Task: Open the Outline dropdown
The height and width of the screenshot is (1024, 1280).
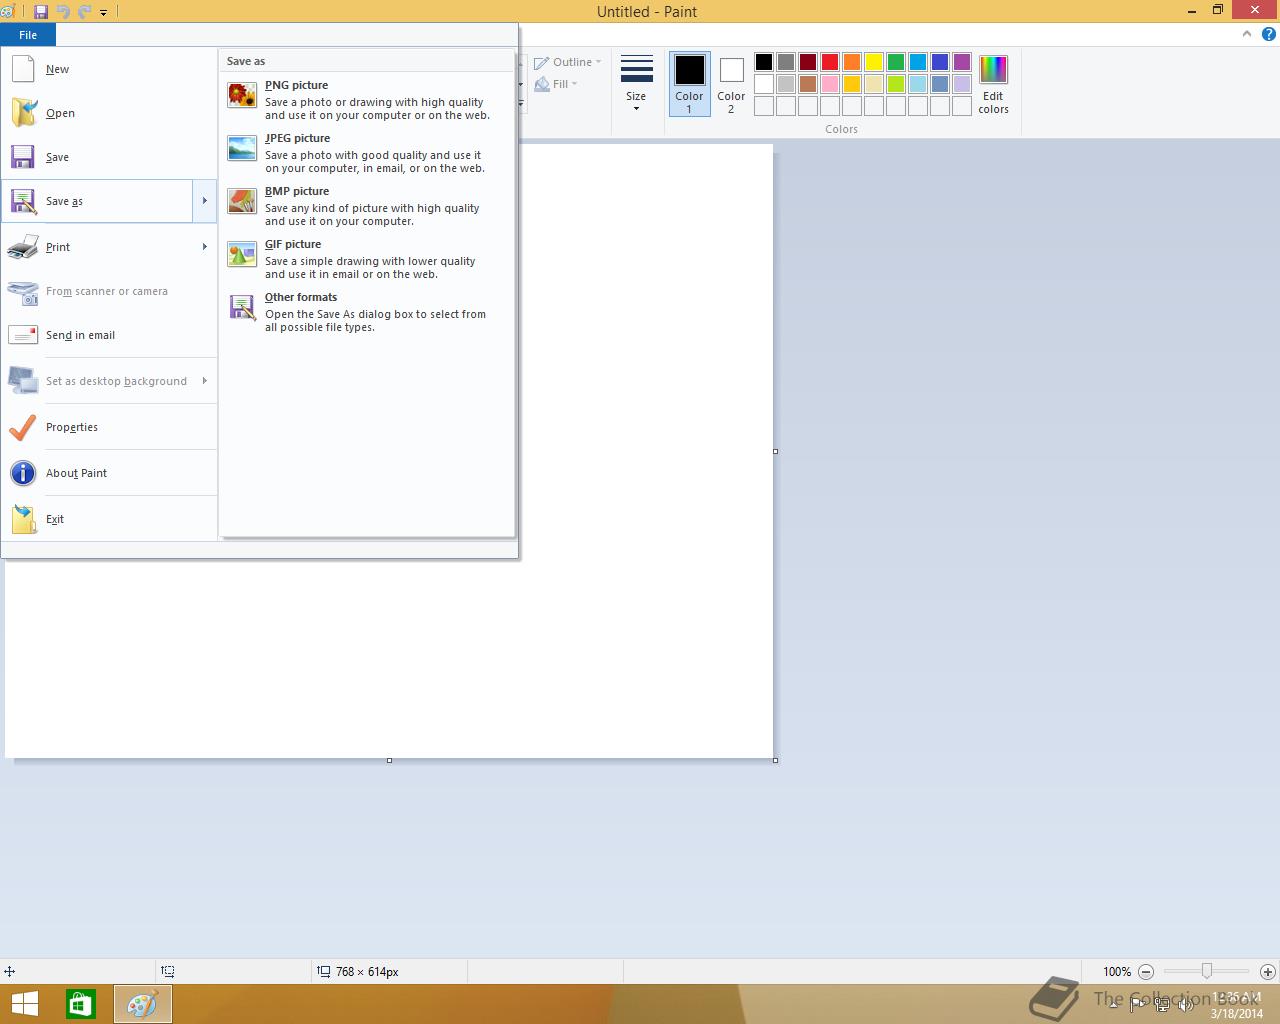Action: pos(568,62)
